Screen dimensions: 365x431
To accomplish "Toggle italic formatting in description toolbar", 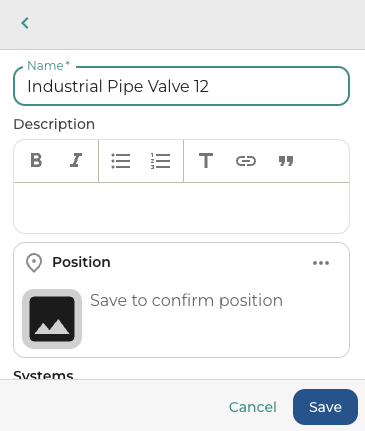I will 76,161.
